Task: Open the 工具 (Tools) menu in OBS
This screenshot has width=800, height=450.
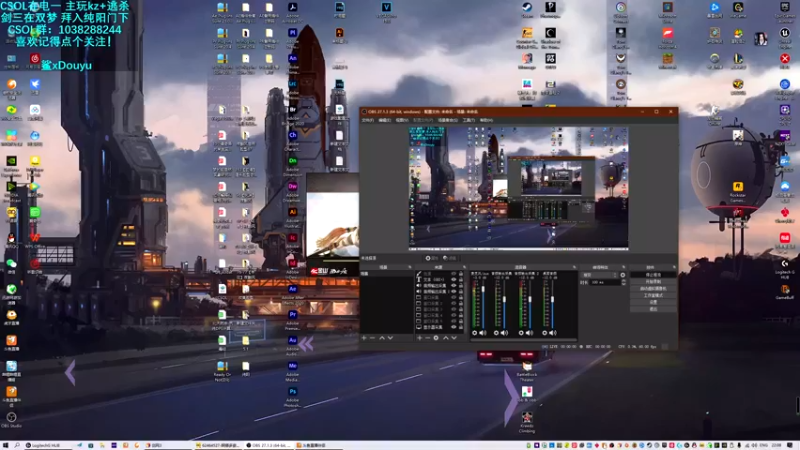Action: pyautogui.click(x=469, y=120)
